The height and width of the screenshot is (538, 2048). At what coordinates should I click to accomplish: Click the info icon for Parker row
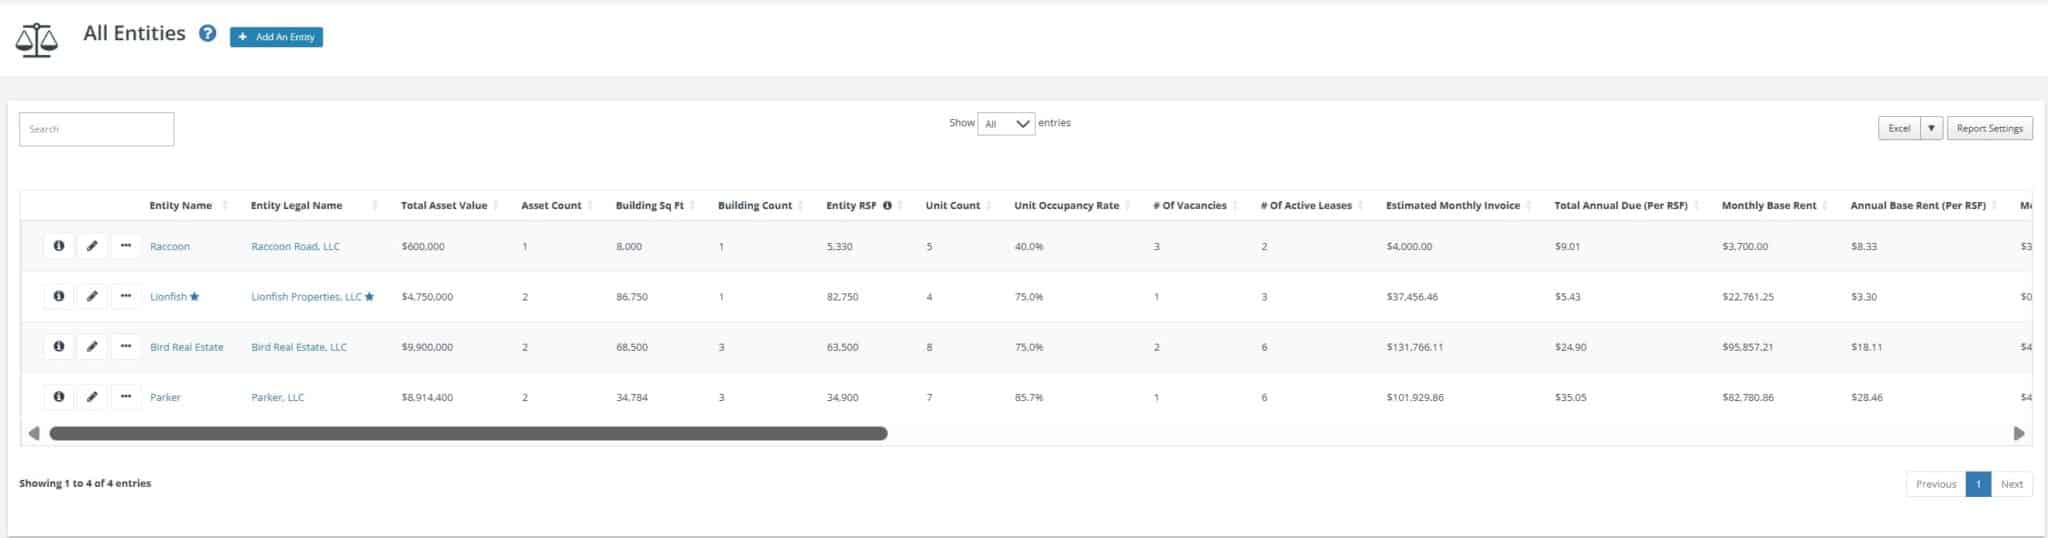tap(59, 397)
